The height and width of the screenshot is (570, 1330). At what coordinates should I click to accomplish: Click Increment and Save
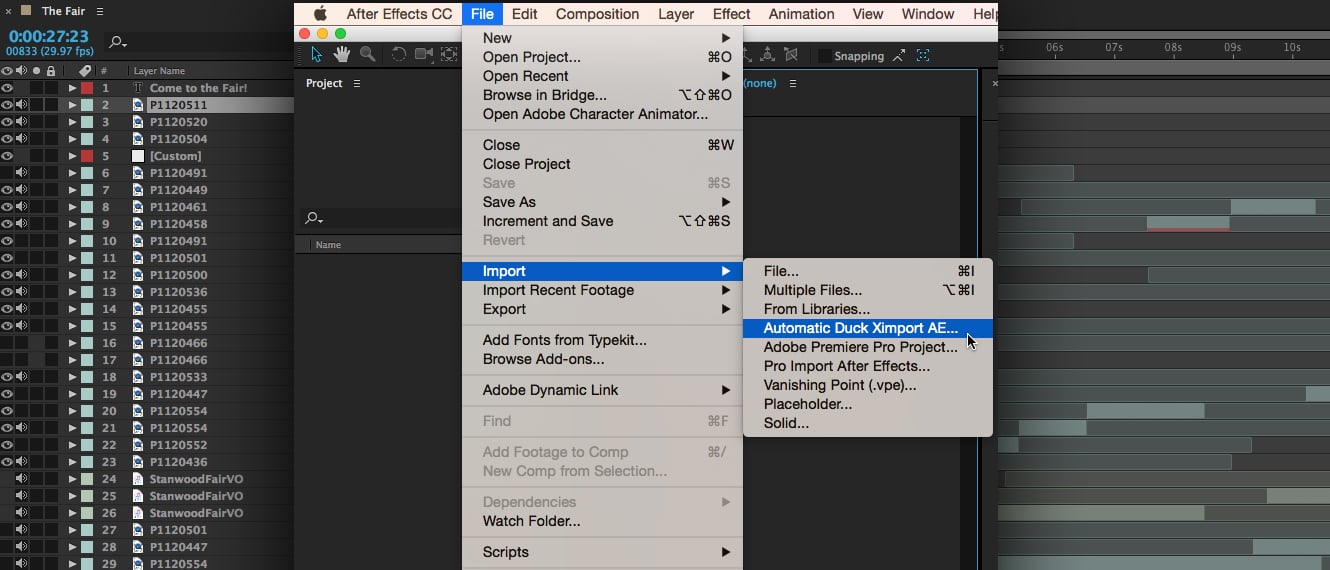[x=603, y=221]
